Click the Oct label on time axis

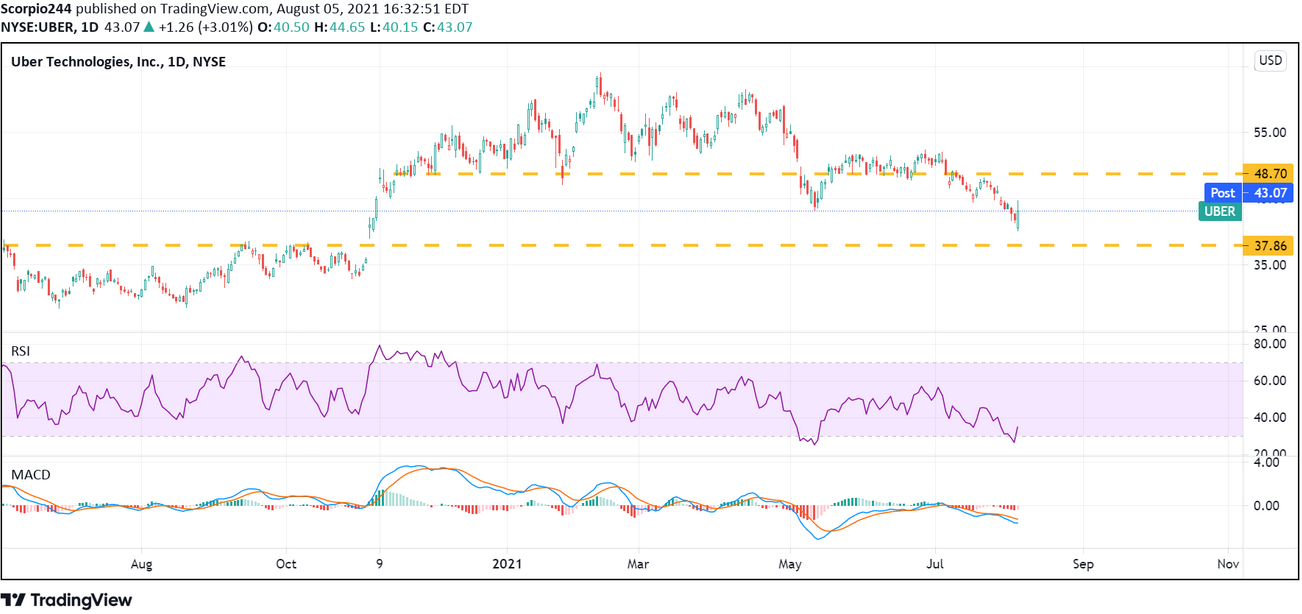286,564
